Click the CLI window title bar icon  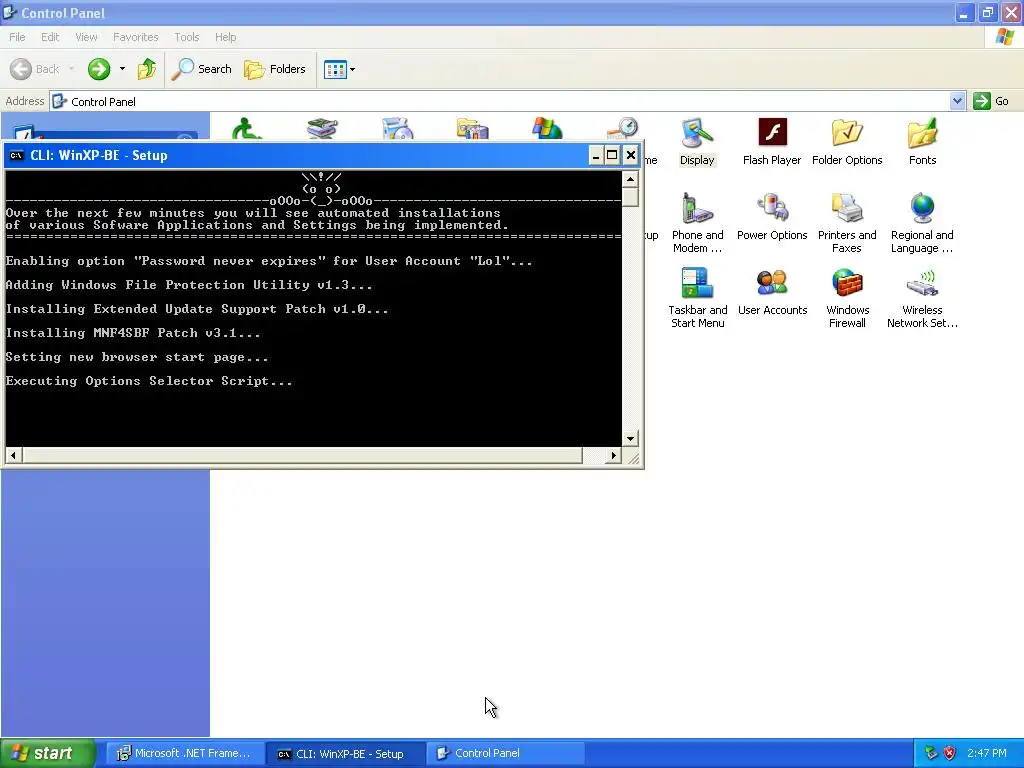click(x=16, y=155)
